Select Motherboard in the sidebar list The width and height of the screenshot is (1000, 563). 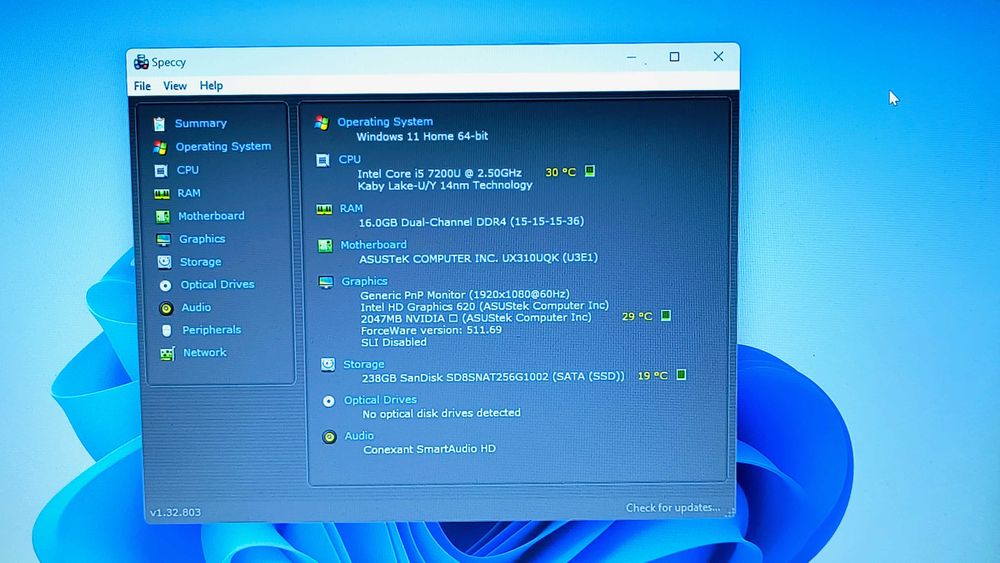pyautogui.click(x=211, y=216)
